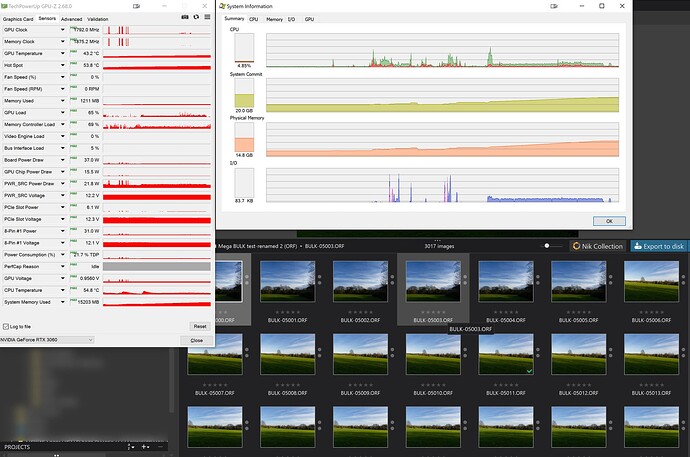
Task: Select the Memory tab in System Information
Action: pos(273,19)
